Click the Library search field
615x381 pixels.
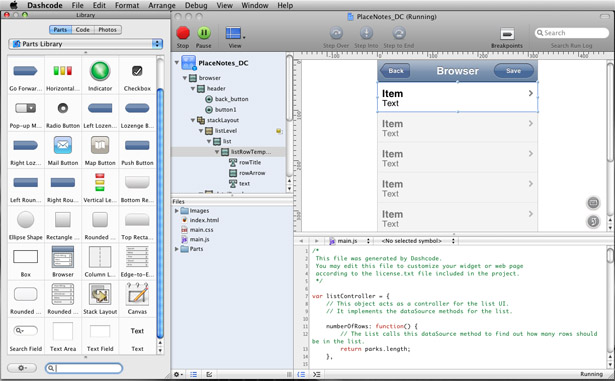(x=84, y=368)
